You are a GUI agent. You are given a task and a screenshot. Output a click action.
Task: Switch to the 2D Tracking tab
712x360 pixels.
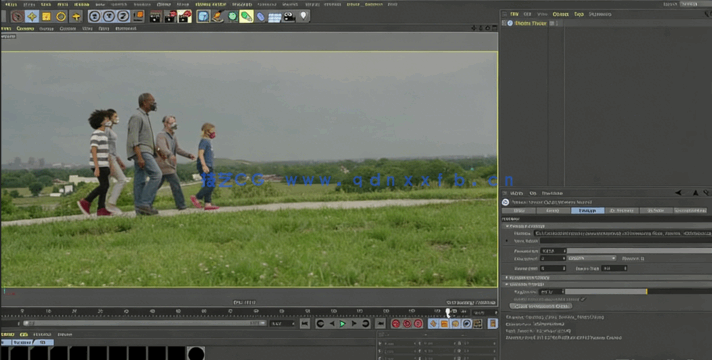622,211
